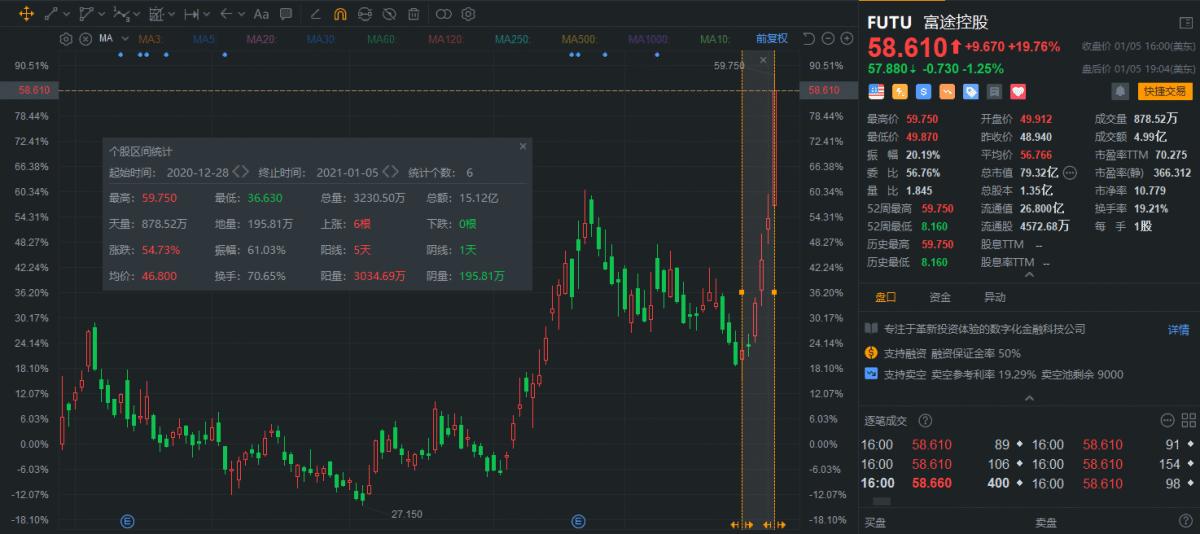Switch to the 资金 tab
The width and height of the screenshot is (1200, 534).
(x=939, y=297)
